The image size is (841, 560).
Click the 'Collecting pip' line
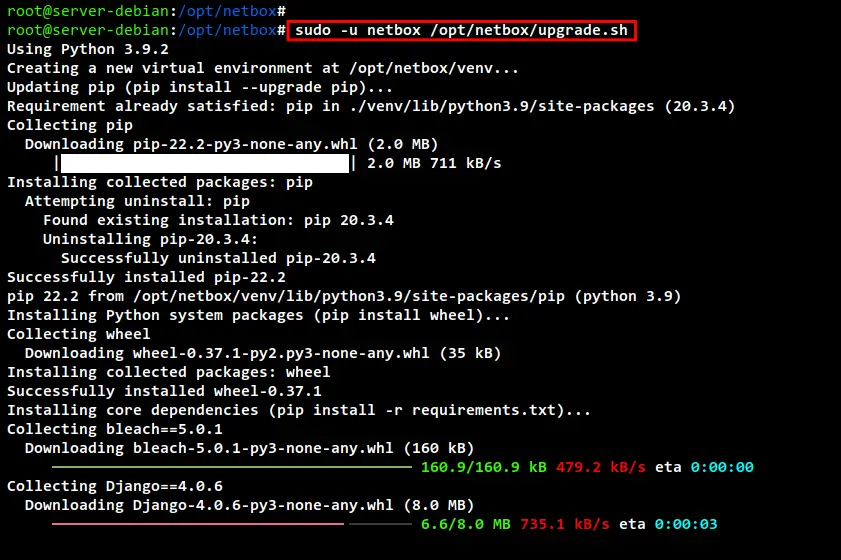(70, 125)
